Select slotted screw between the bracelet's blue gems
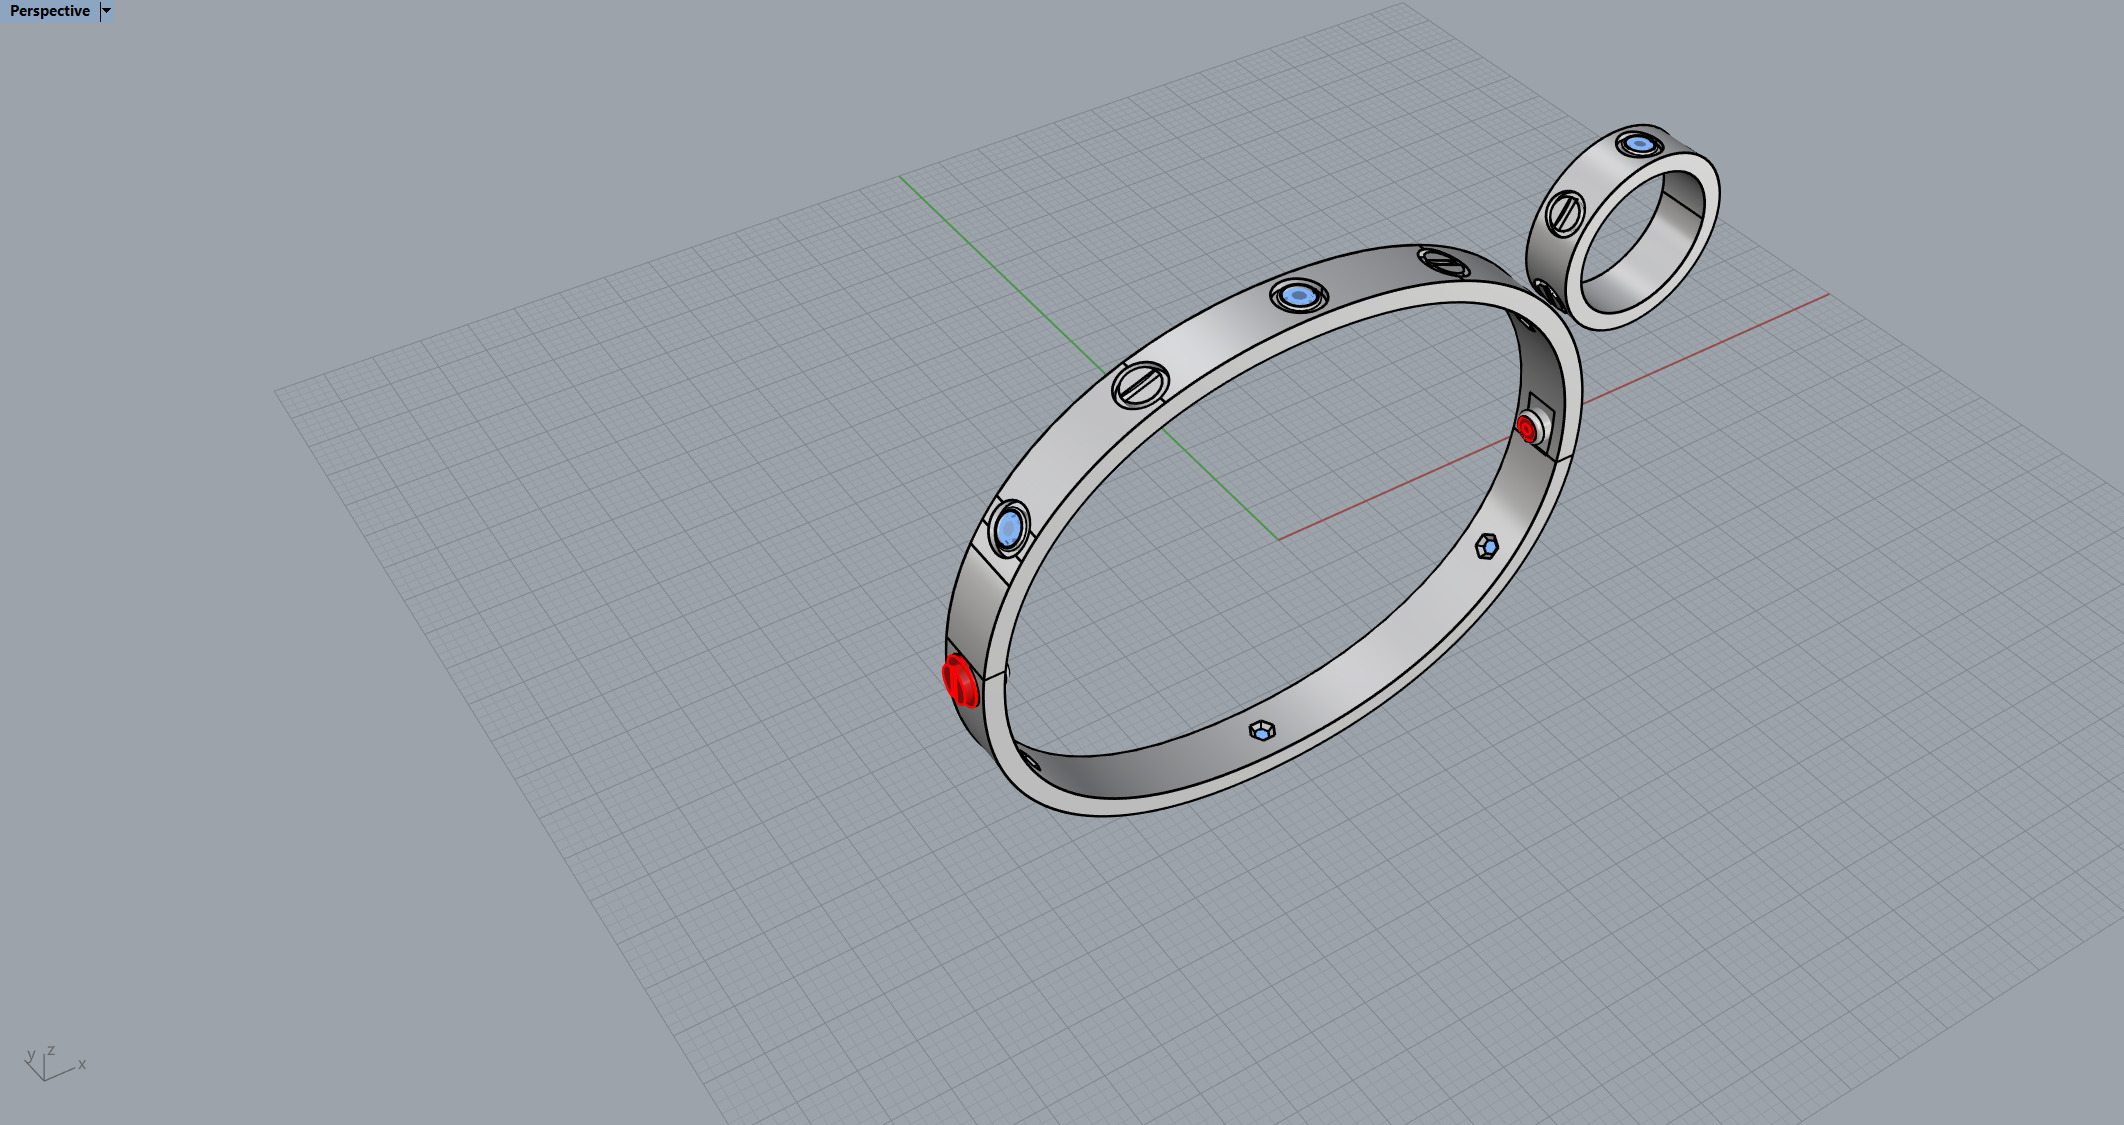 tap(1140, 384)
